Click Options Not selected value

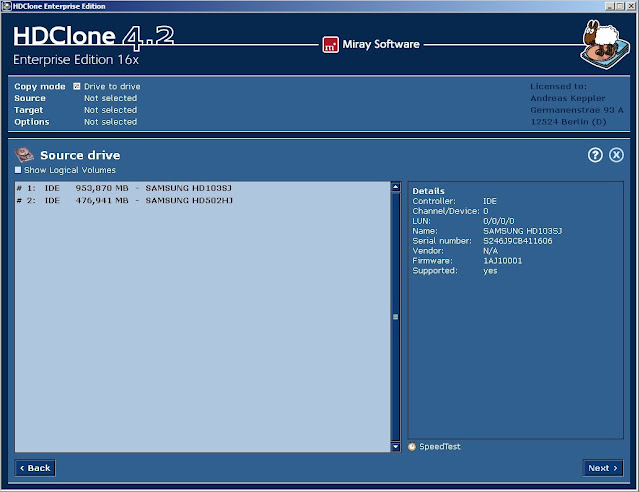point(111,122)
